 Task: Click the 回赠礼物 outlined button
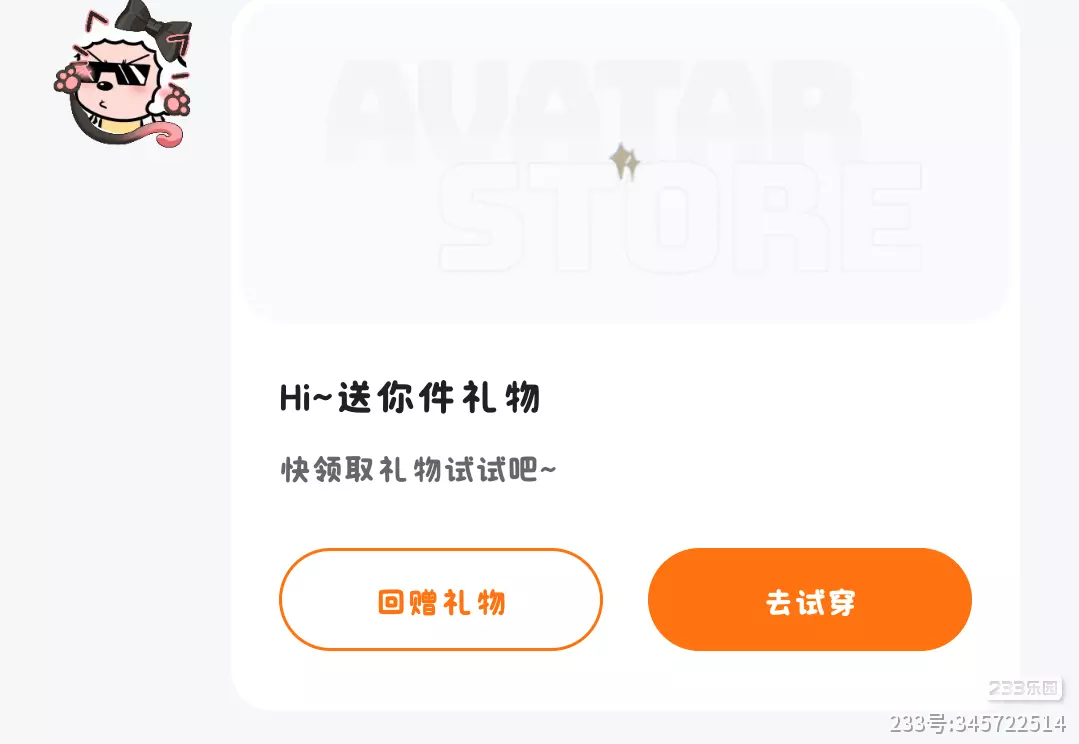(441, 599)
